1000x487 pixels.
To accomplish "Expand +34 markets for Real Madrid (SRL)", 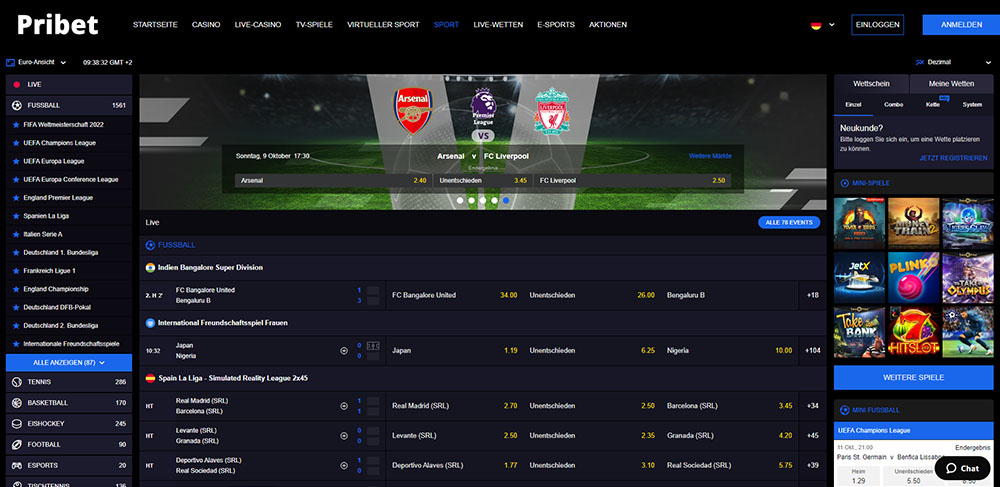I will pyautogui.click(x=812, y=406).
